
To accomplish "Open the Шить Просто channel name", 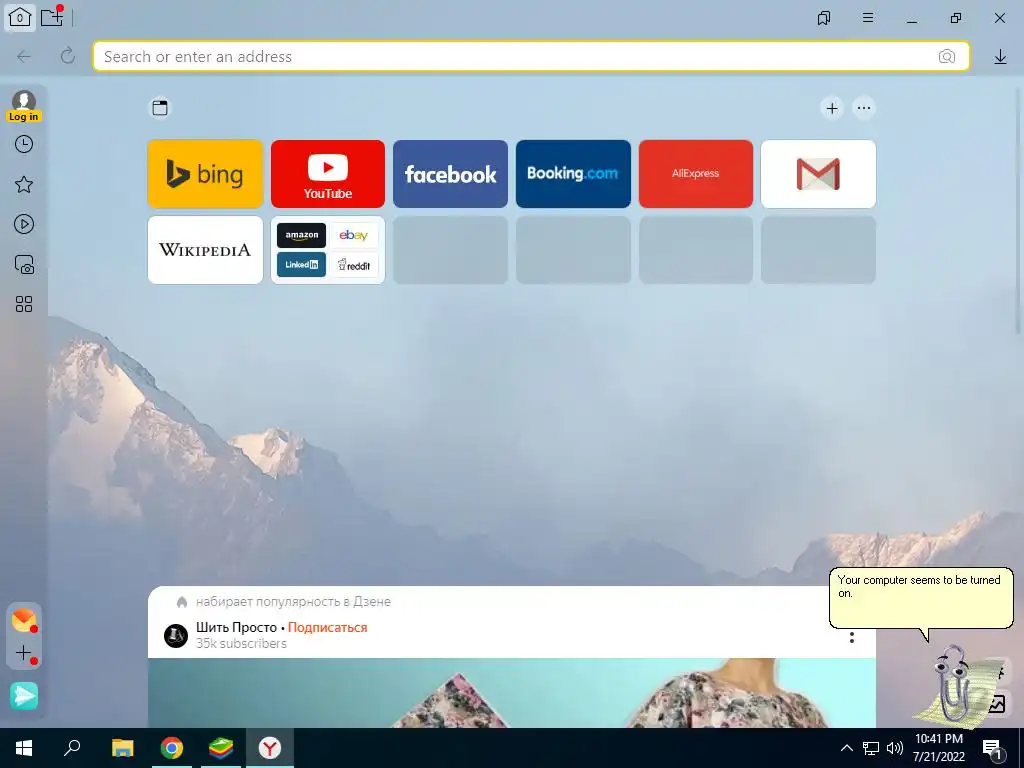I will 236,628.
